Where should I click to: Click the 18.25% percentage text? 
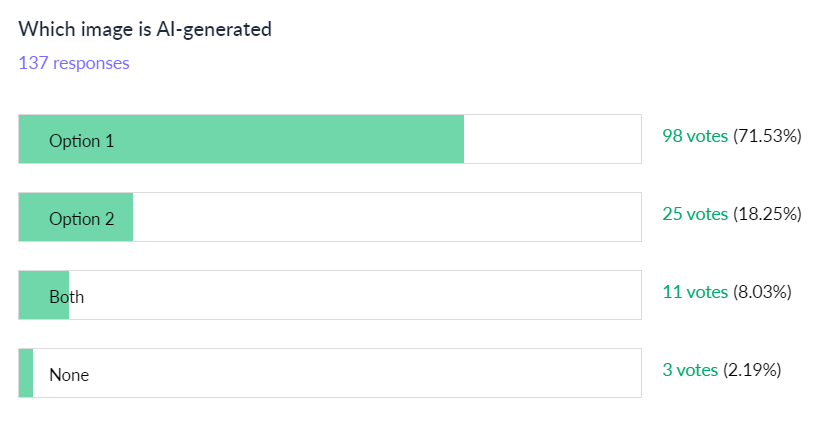pos(768,214)
